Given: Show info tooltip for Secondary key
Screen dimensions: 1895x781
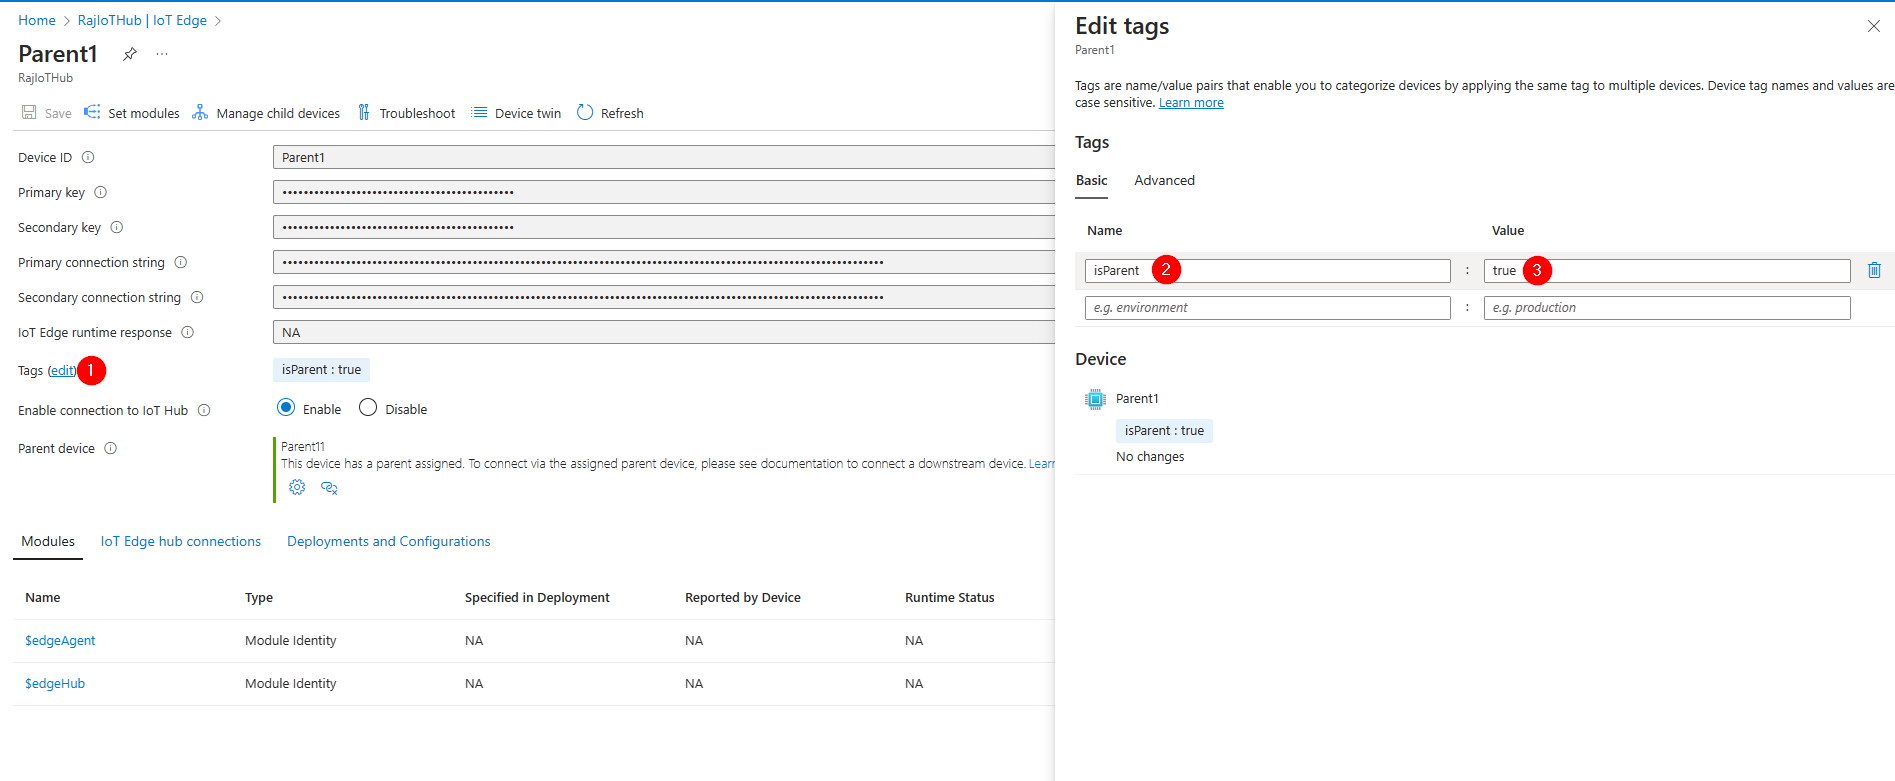Looking at the screenshot, I should 117,227.
